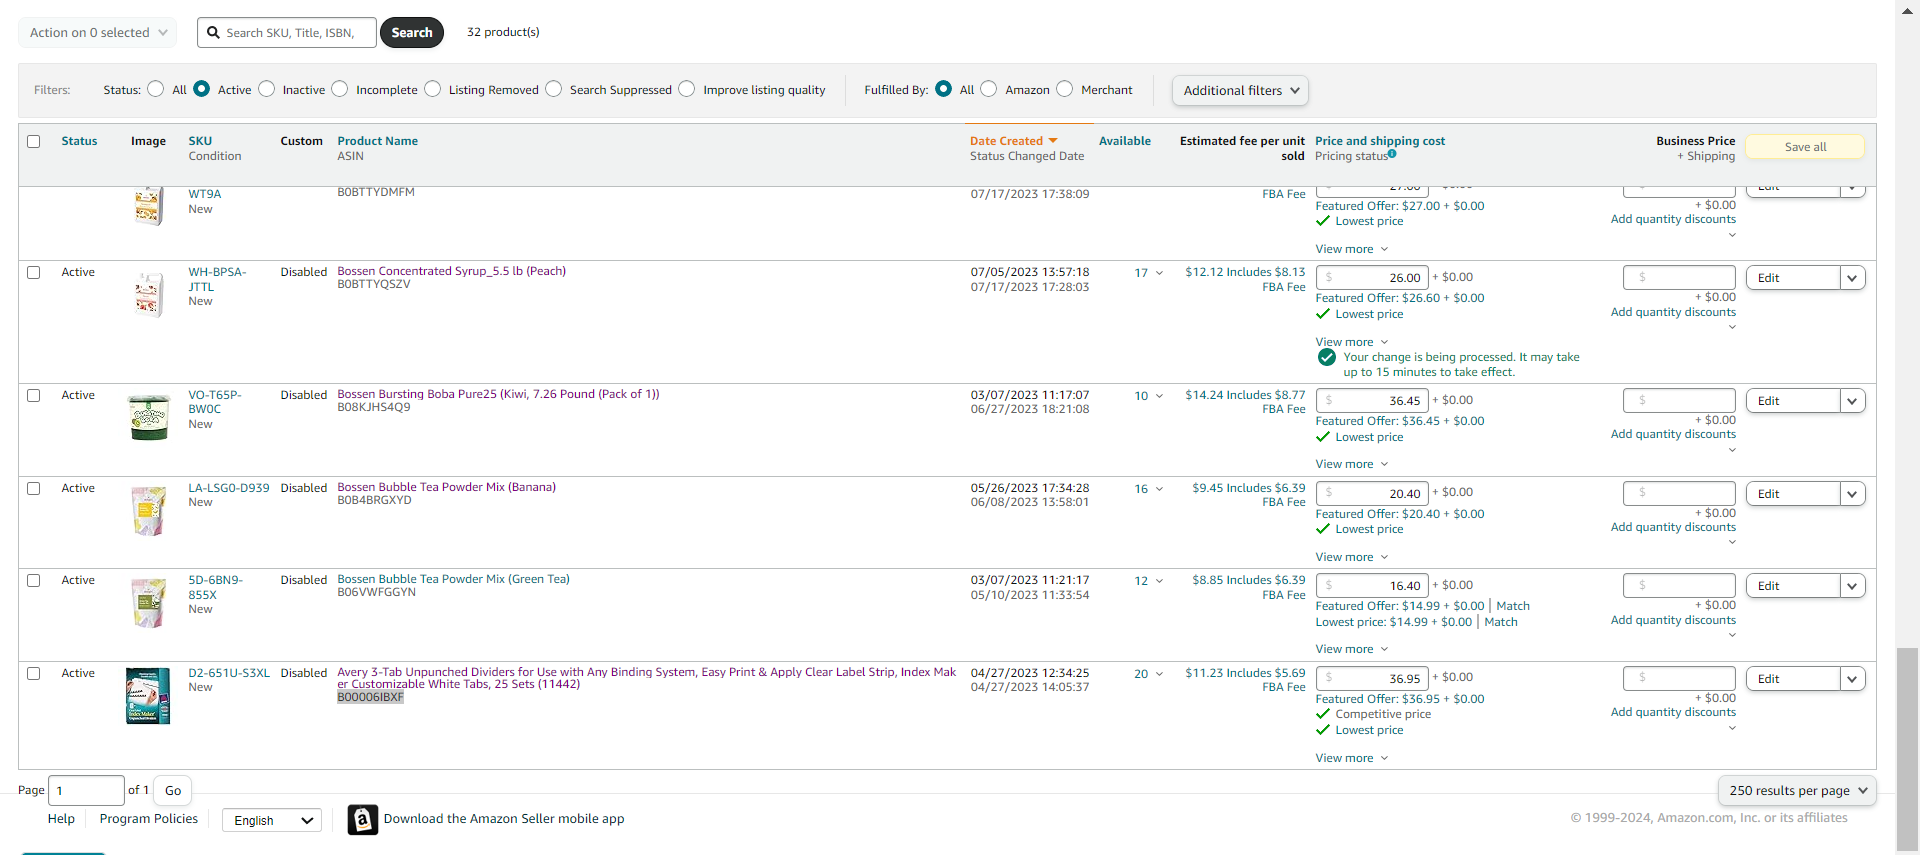
Task: Click the fee text $14.24 Includes $8.77
Action: click(x=1245, y=395)
